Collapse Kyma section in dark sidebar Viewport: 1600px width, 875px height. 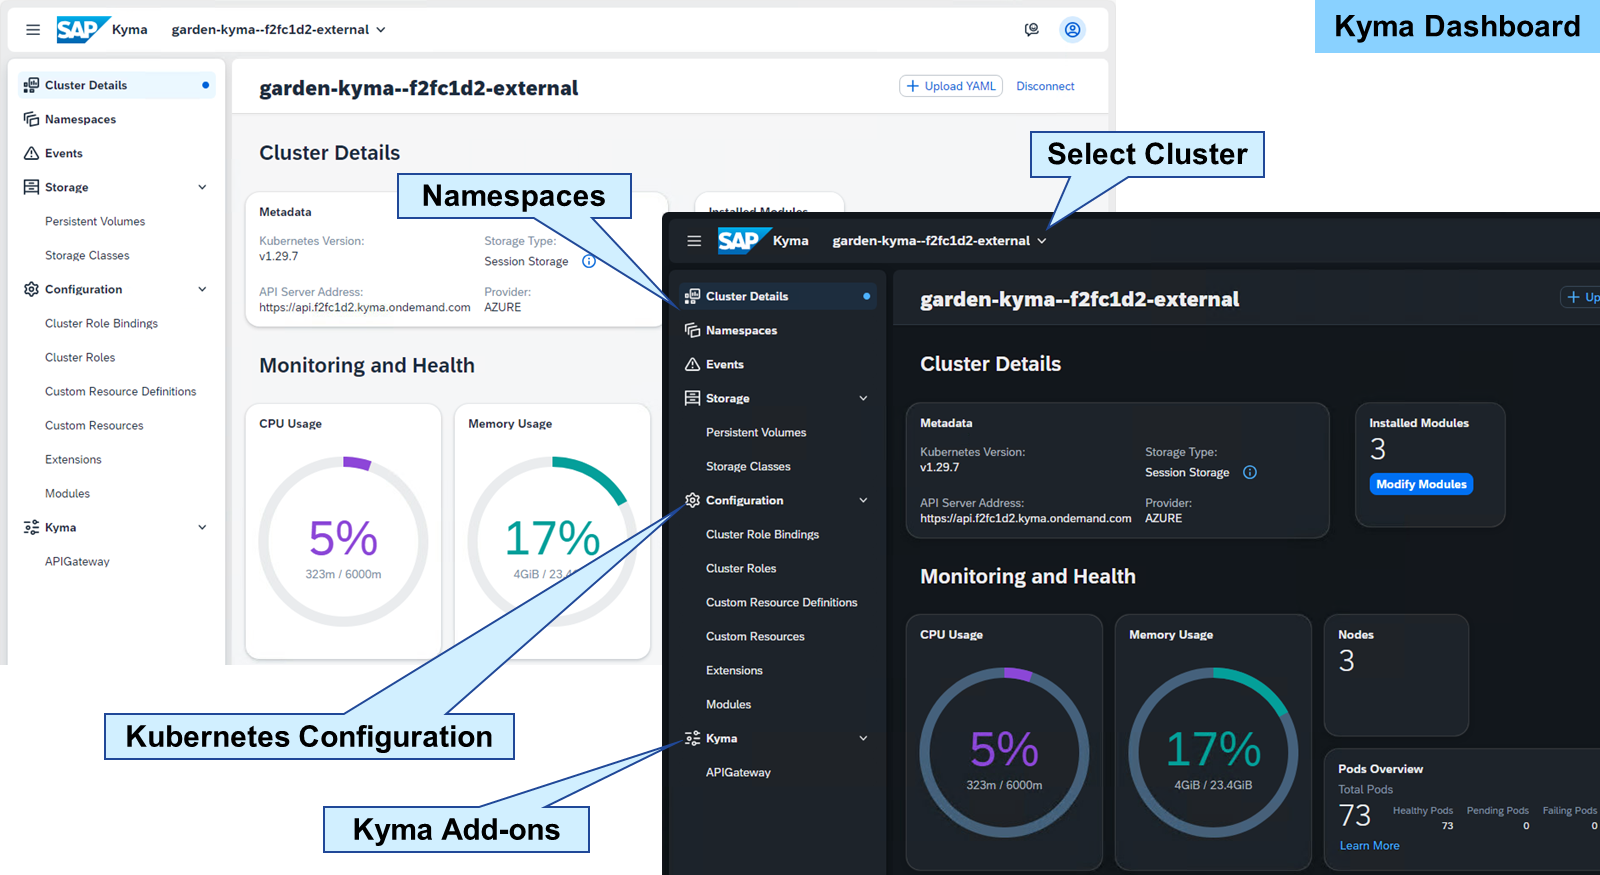[x=863, y=738]
